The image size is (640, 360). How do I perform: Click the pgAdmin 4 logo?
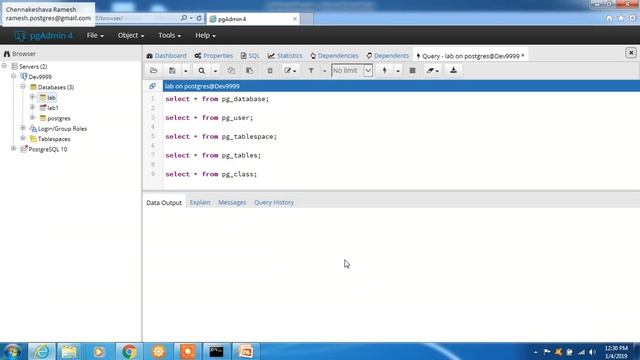tap(43, 36)
